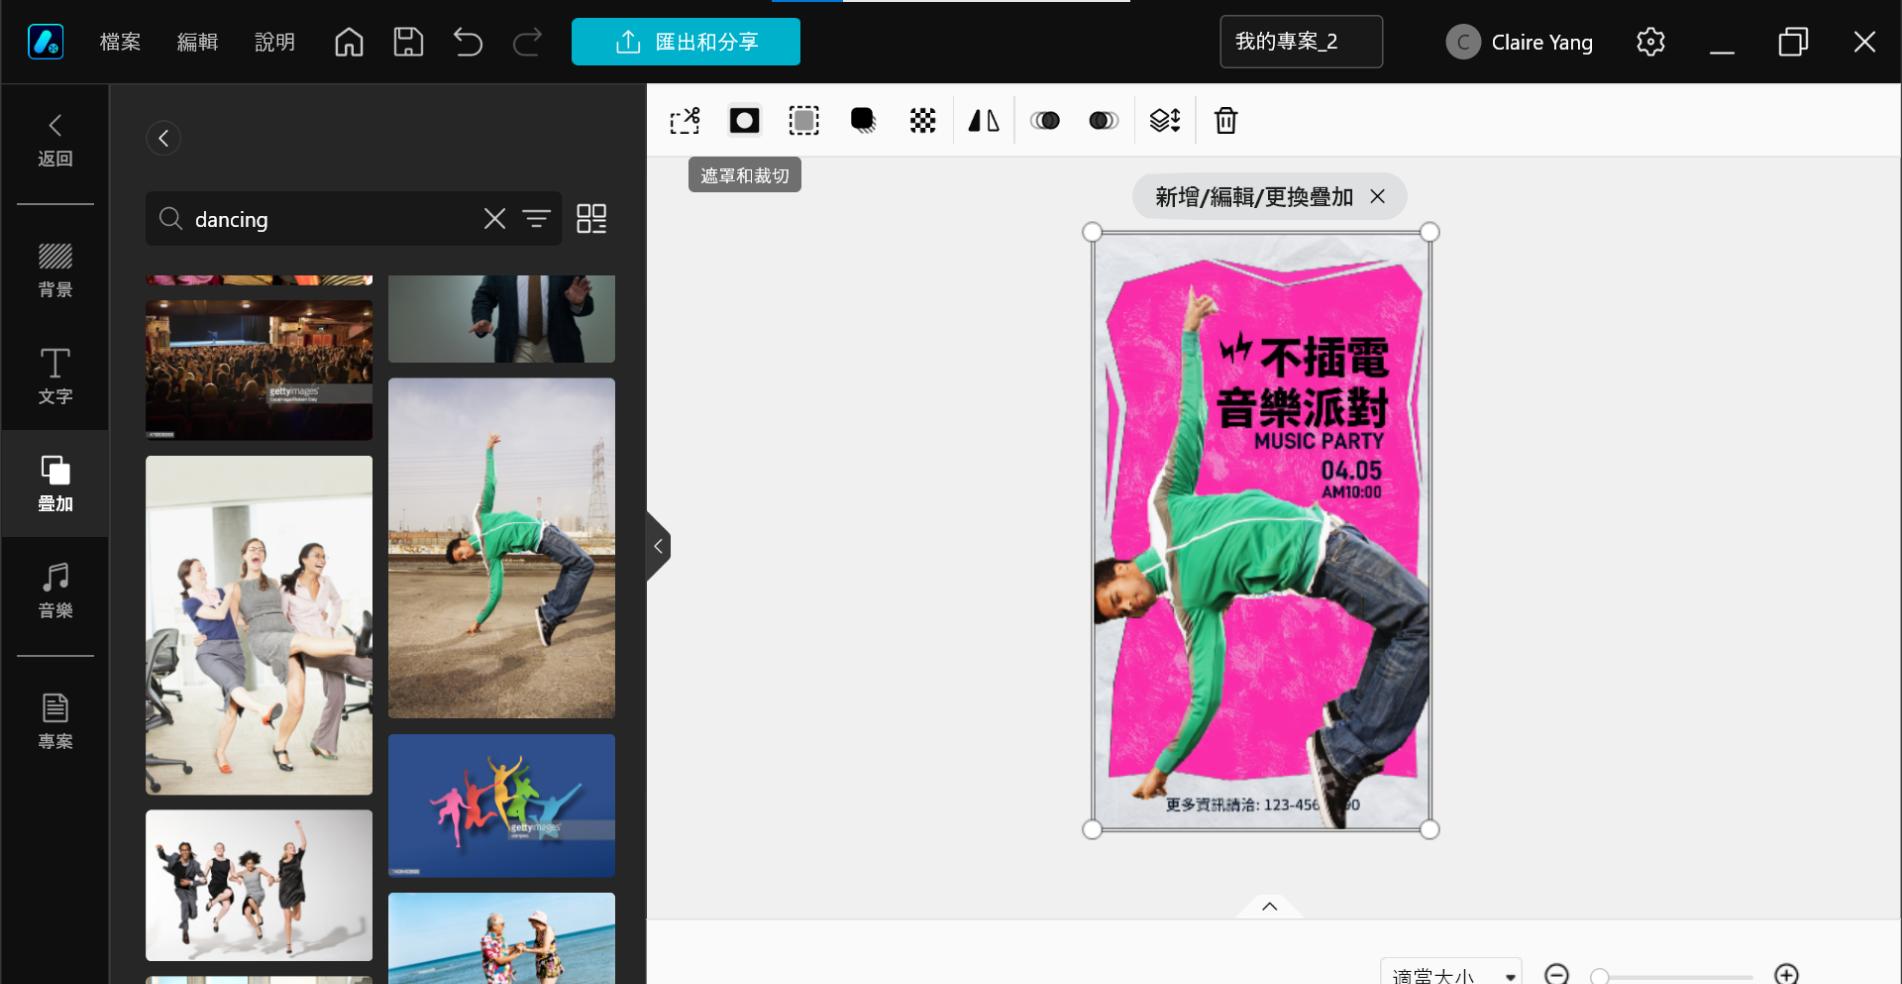Toggle the grid view layout for results

[x=591, y=219]
